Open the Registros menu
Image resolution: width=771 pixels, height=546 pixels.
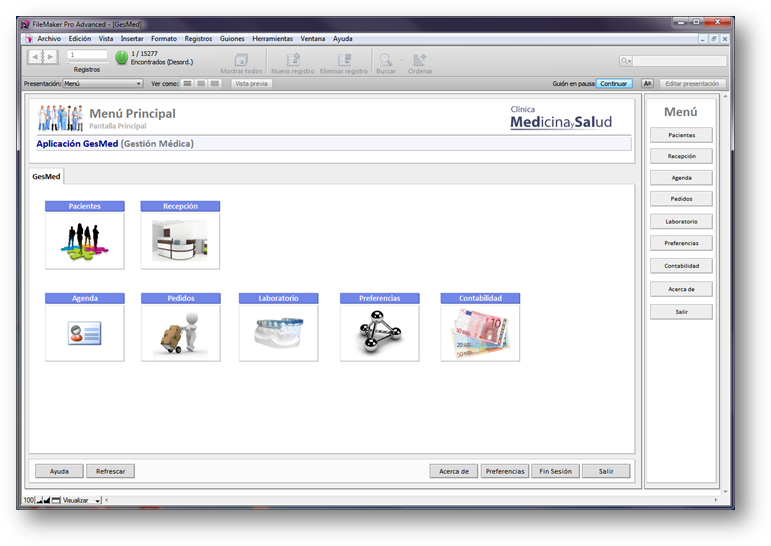[198, 39]
